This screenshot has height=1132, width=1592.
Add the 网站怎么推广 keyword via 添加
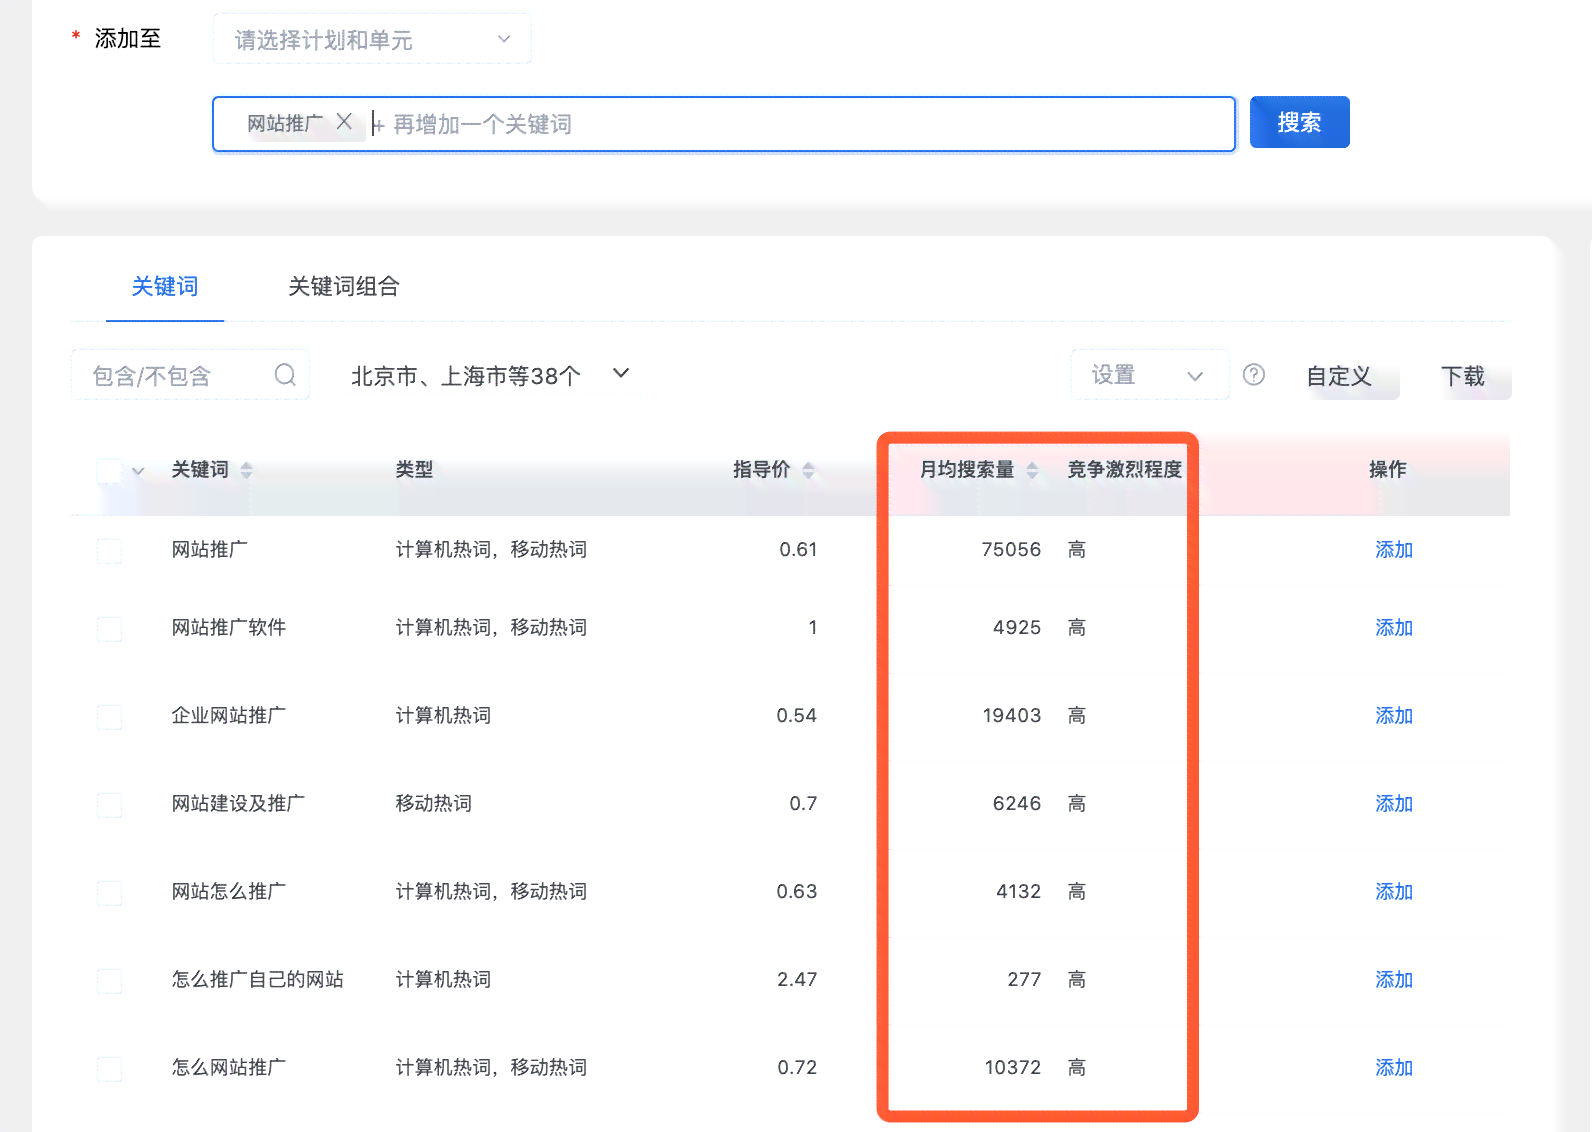click(x=1394, y=892)
